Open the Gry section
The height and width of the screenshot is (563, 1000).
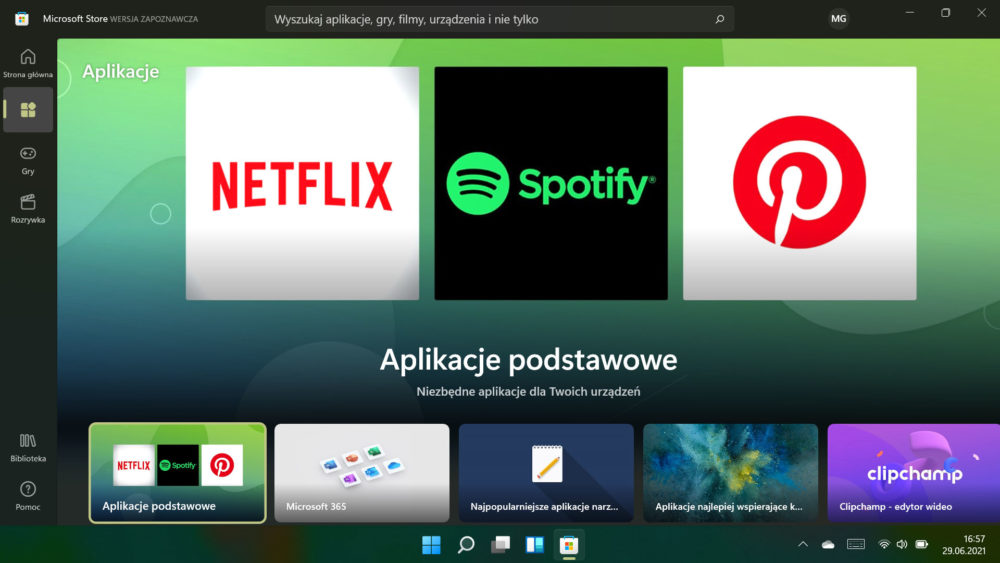[x=28, y=160]
